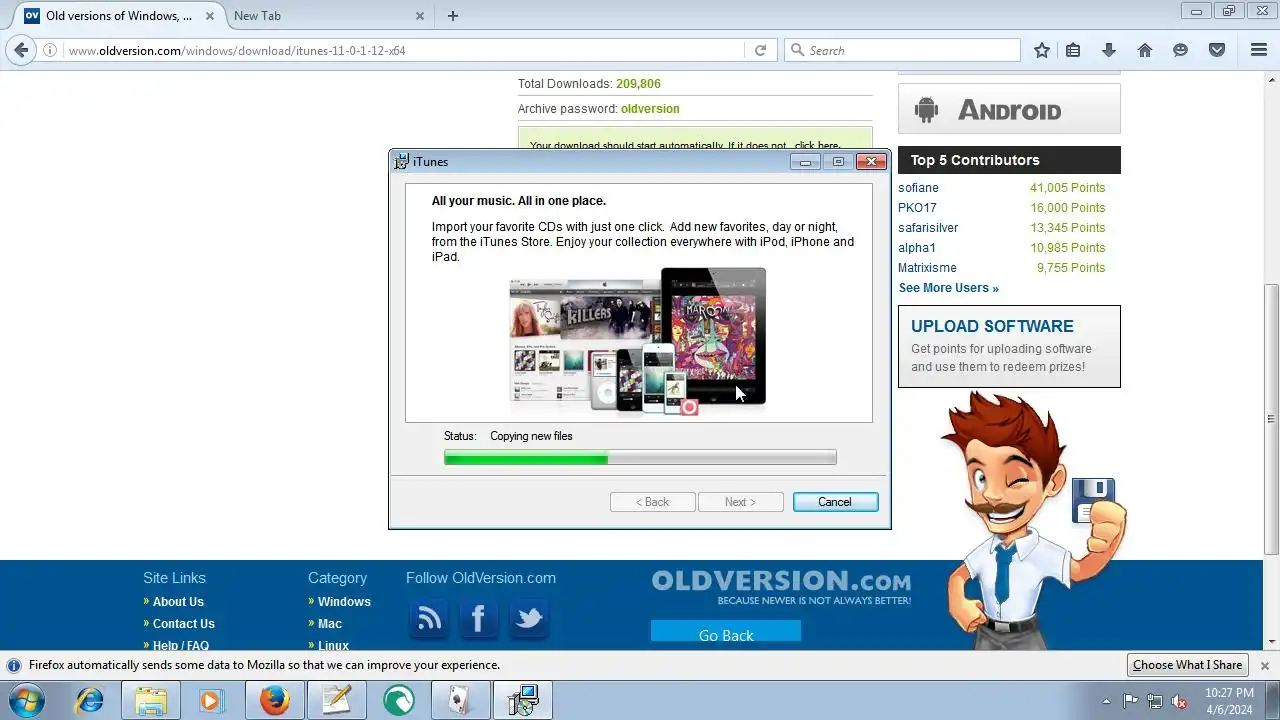Image resolution: width=1280 pixels, height=720 pixels.
Task: Open the chat smiley toolbar icon
Action: click(x=1181, y=50)
